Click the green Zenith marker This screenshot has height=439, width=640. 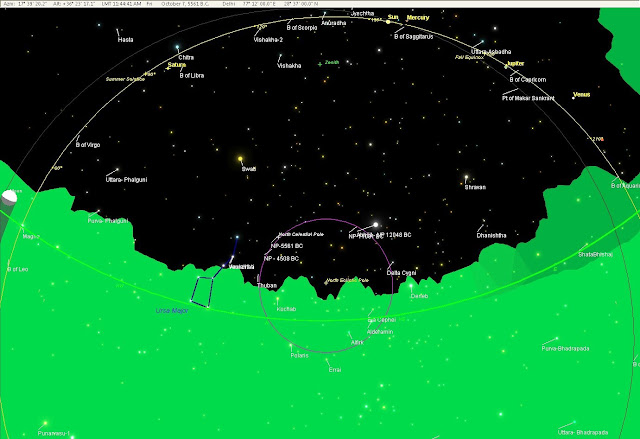click(320, 64)
